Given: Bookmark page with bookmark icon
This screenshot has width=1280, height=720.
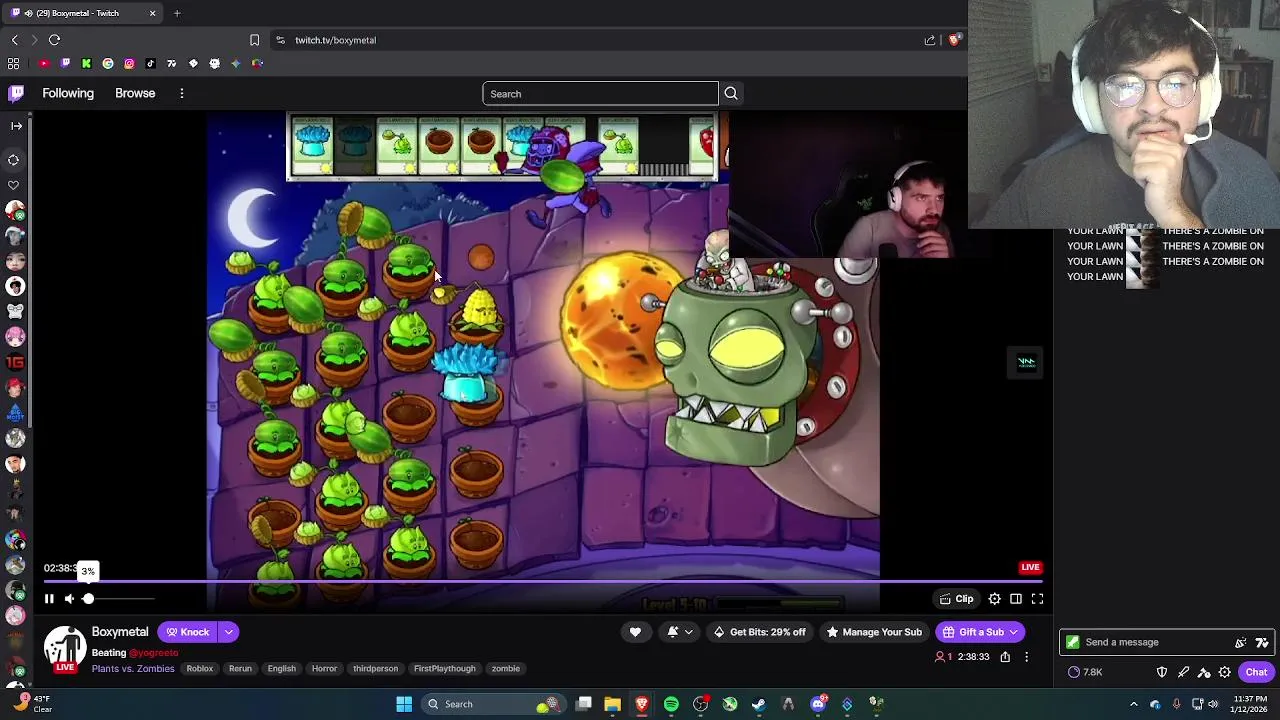Looking at the screenshot, I should [x=254, y=40].
